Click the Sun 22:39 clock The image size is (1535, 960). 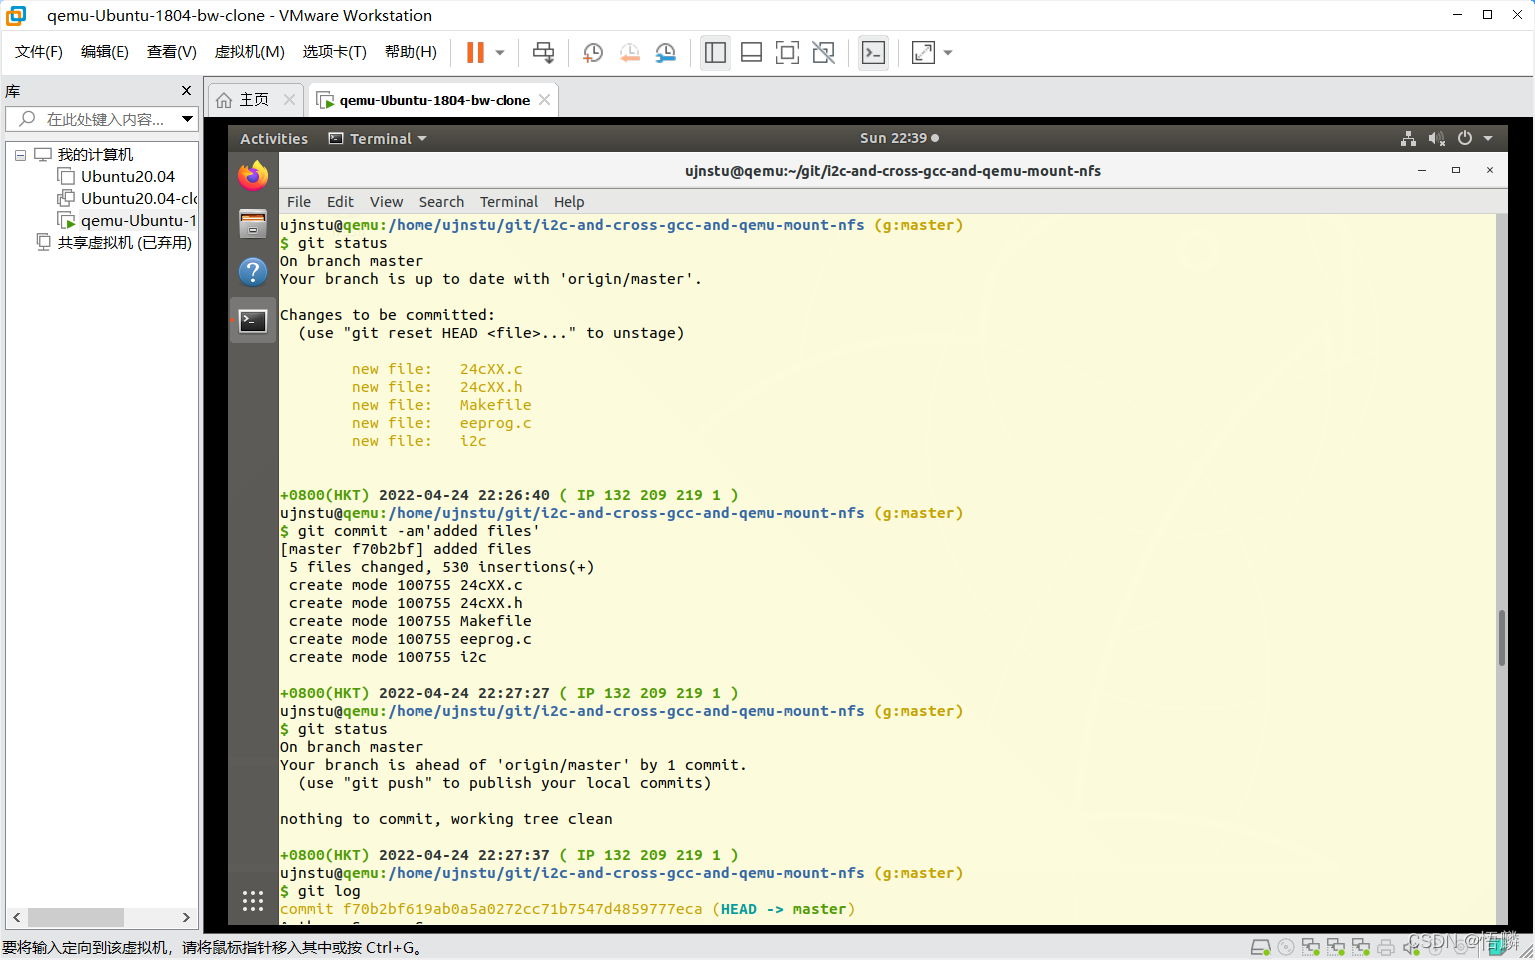(899, 138)
